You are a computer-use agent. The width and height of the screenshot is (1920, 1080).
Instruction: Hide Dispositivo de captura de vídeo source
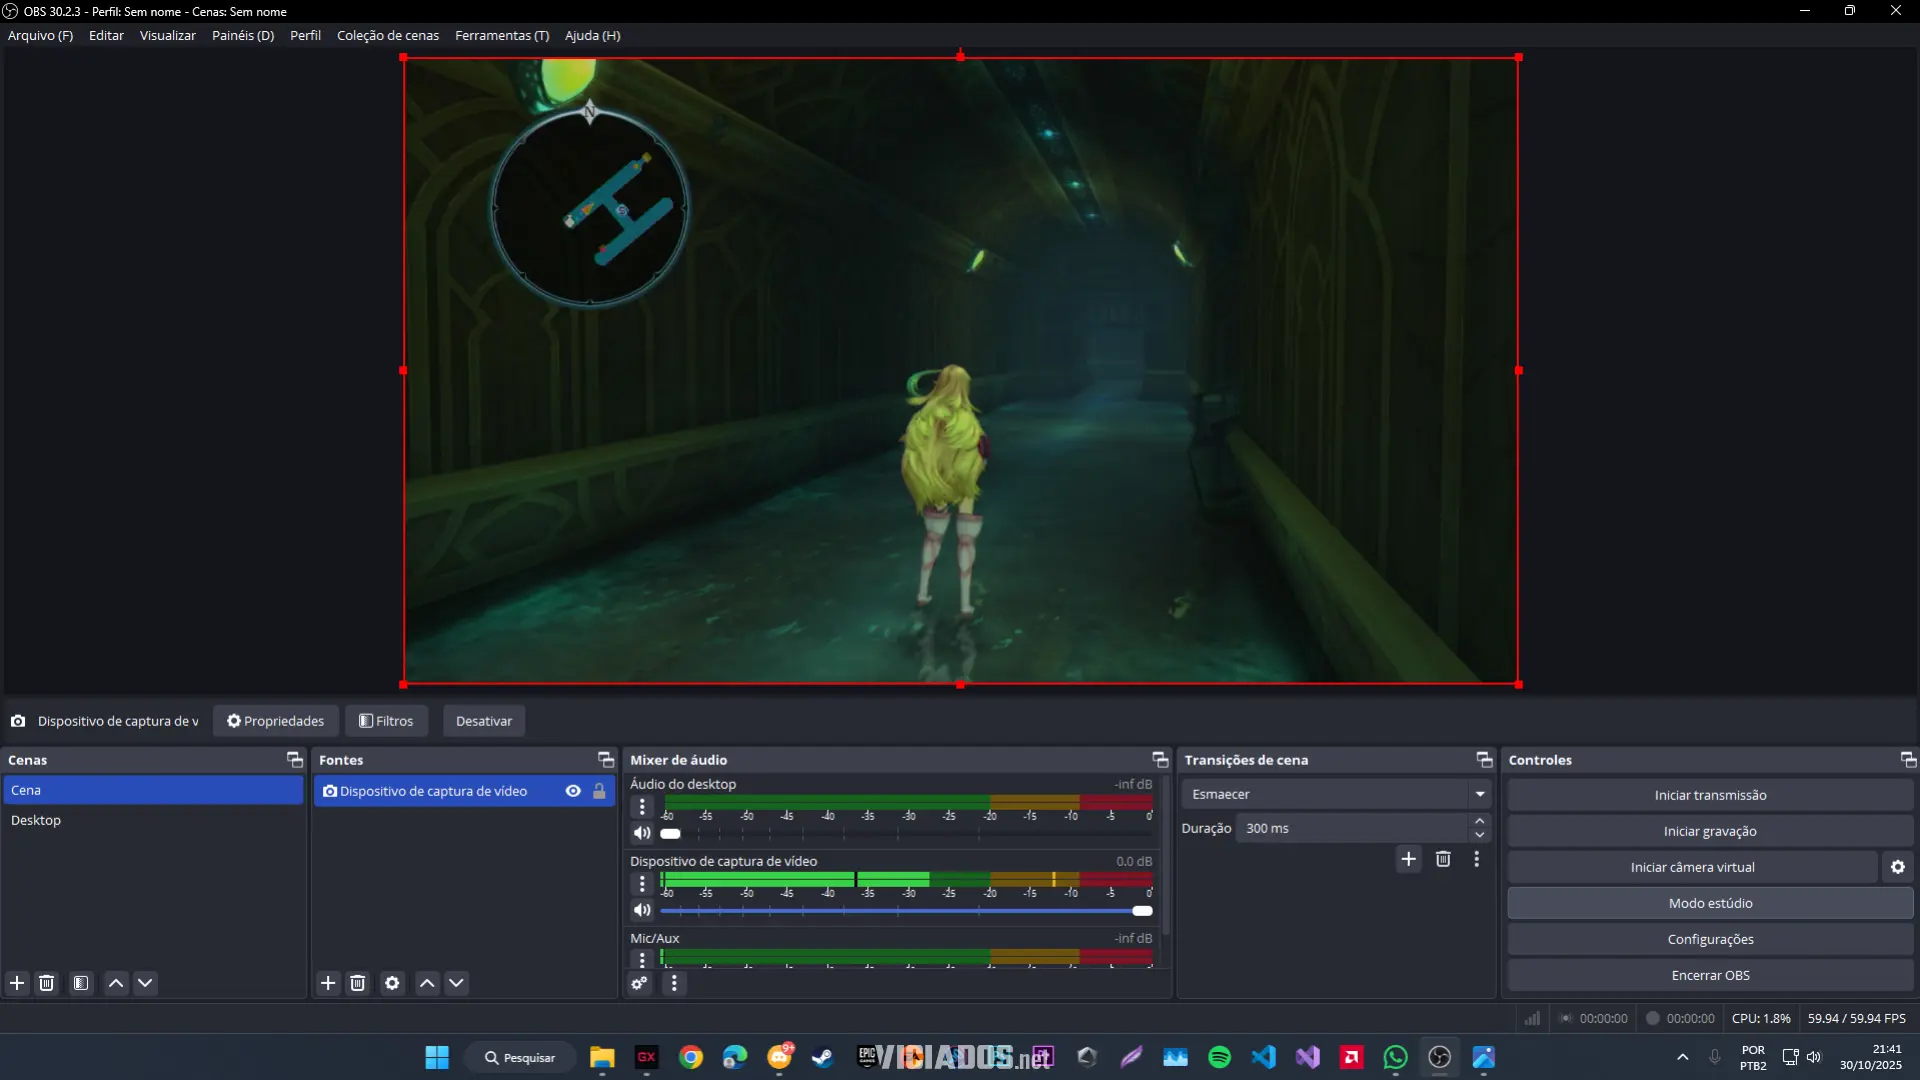(x=572, y=790)
